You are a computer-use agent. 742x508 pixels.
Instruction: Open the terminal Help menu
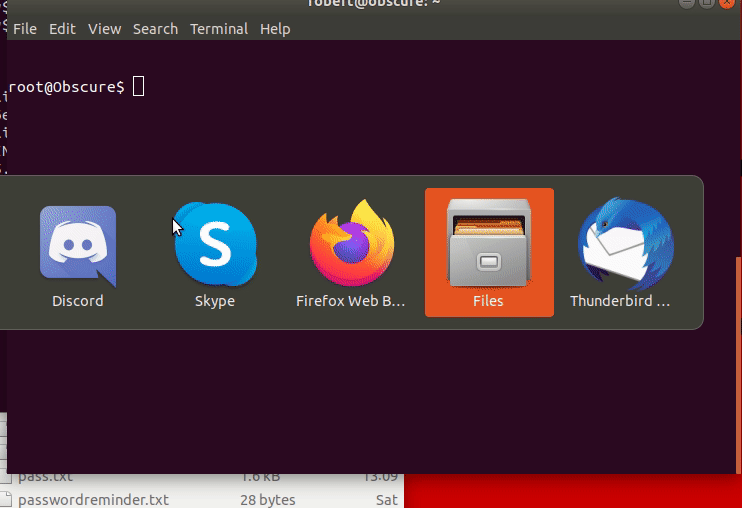pyautogui.click(x=275, y=29)
